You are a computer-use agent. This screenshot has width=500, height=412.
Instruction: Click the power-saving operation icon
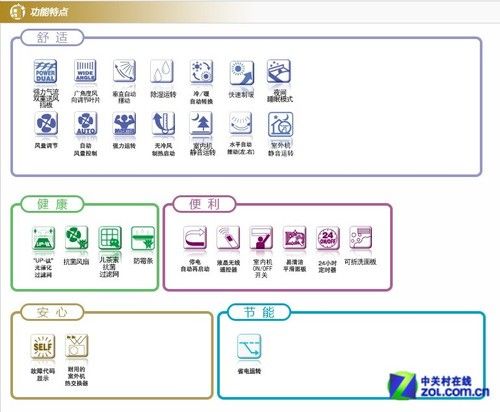click(x=249, y=347)
